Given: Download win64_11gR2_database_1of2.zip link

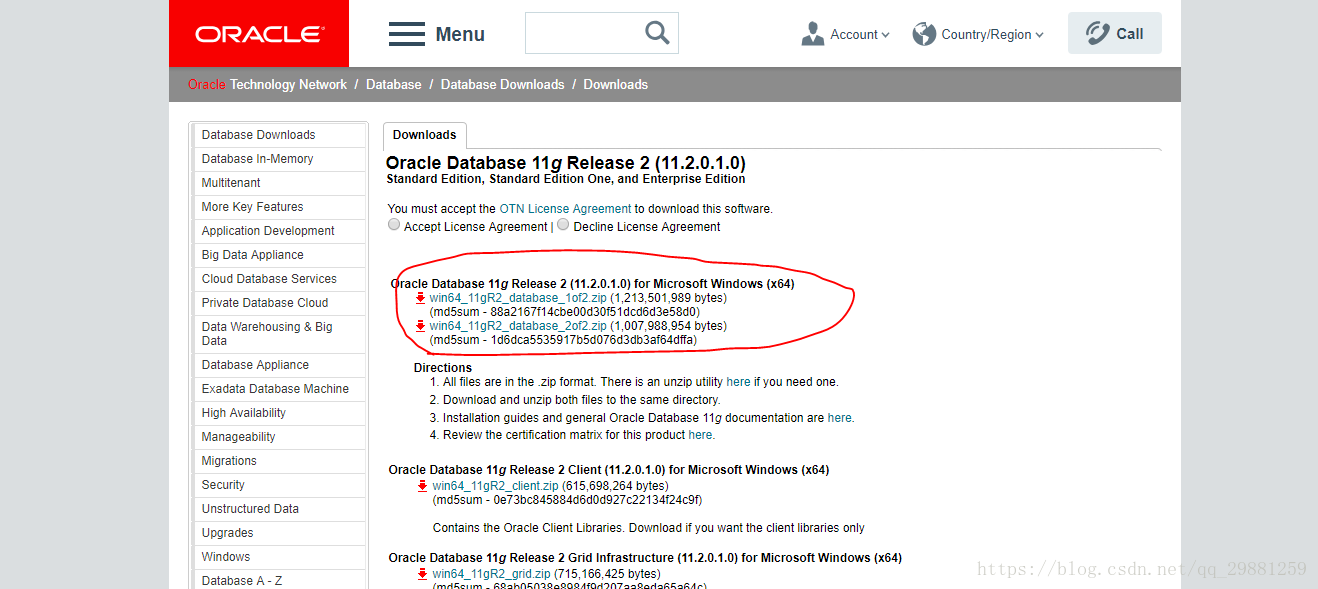Looking at the screenshot, I should tap(518, 298).
